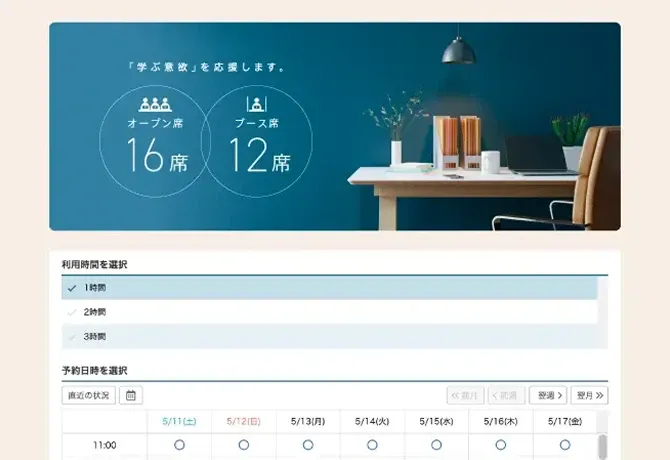Click the 利用時間を選択 heading
Image resolution: width=670 pixels, height=460 pixels.
tap(94, 264)
